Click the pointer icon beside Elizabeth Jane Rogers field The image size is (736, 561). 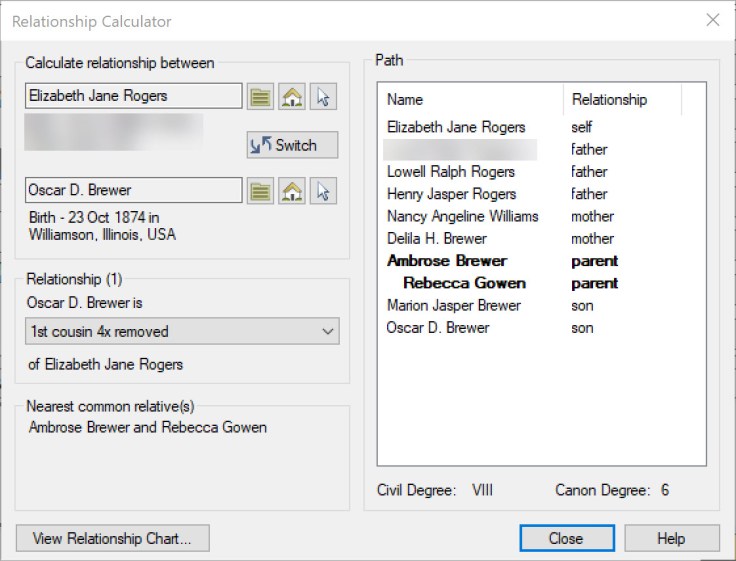[x=323, y=96]
